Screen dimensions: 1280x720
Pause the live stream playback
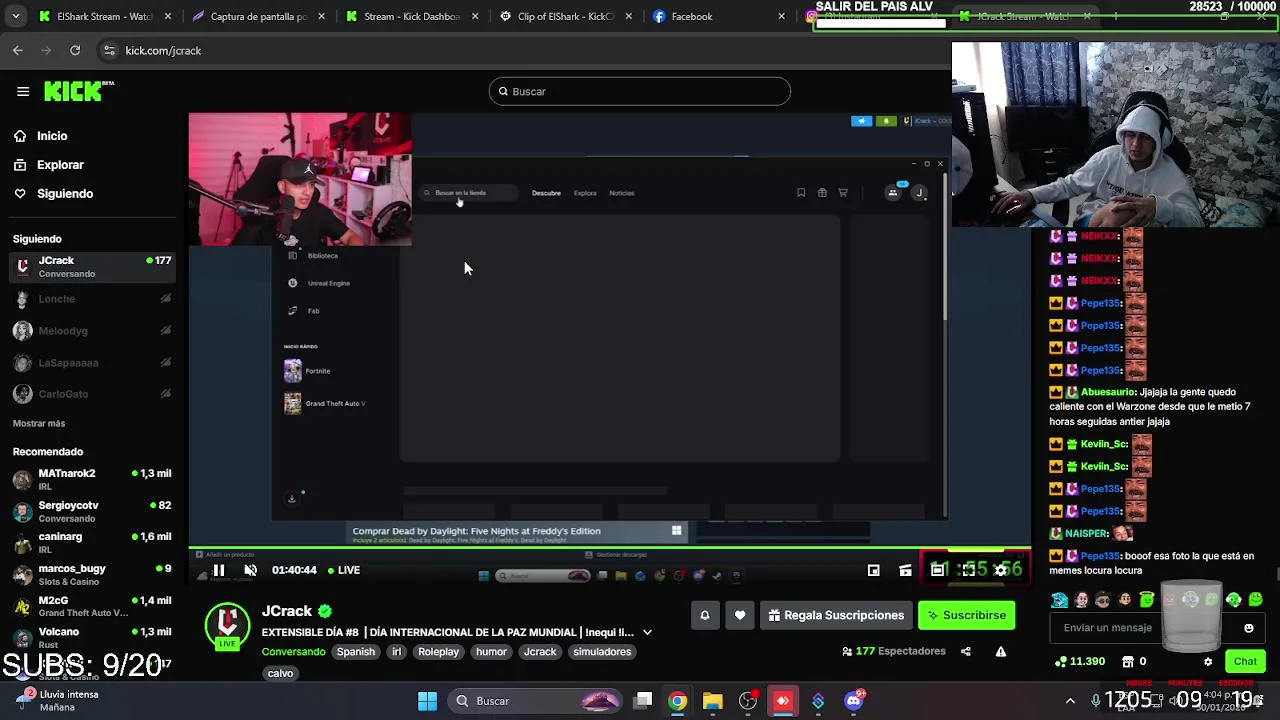tap(218, 570)
